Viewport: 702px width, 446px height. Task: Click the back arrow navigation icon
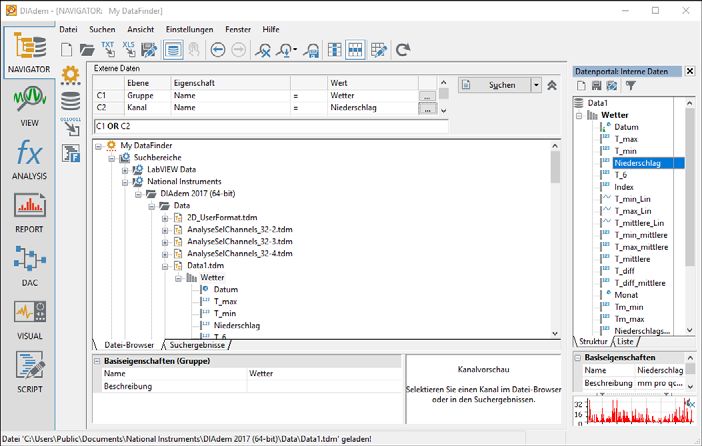coord(218,50)
